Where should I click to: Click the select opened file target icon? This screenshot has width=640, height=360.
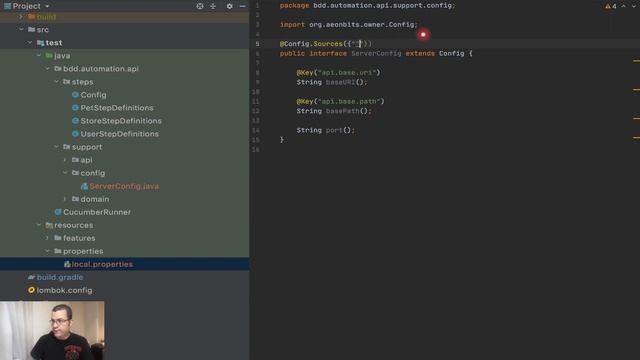click(200, 6)
